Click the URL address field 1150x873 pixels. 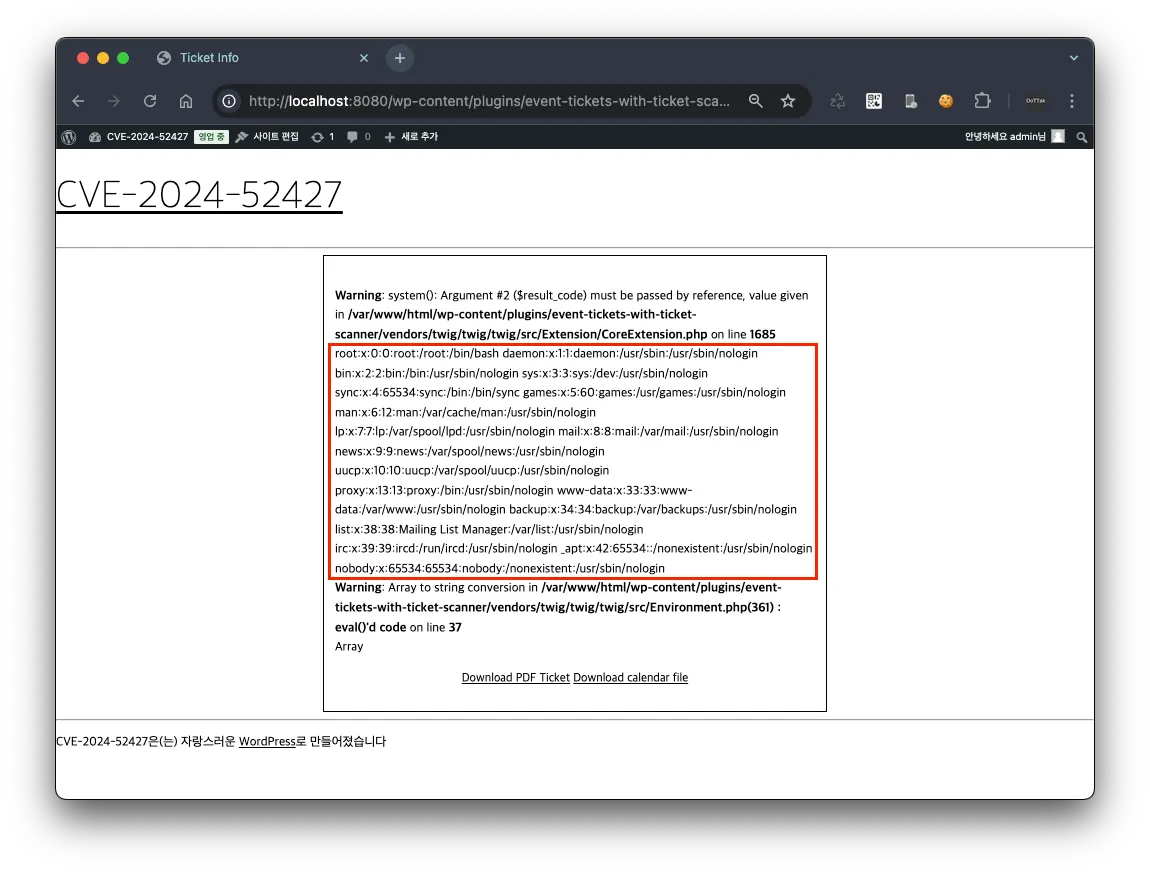click(489, 101)
